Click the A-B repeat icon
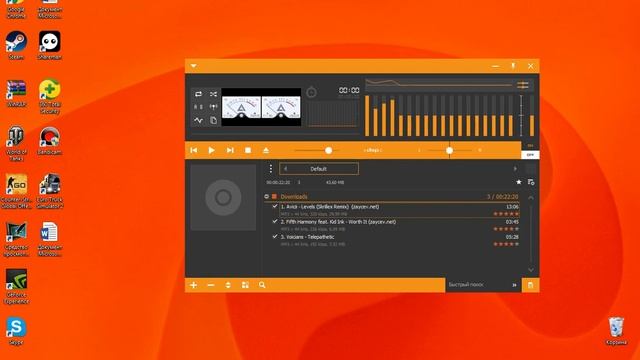Screen dimensions: 640x360 point(198,107)
